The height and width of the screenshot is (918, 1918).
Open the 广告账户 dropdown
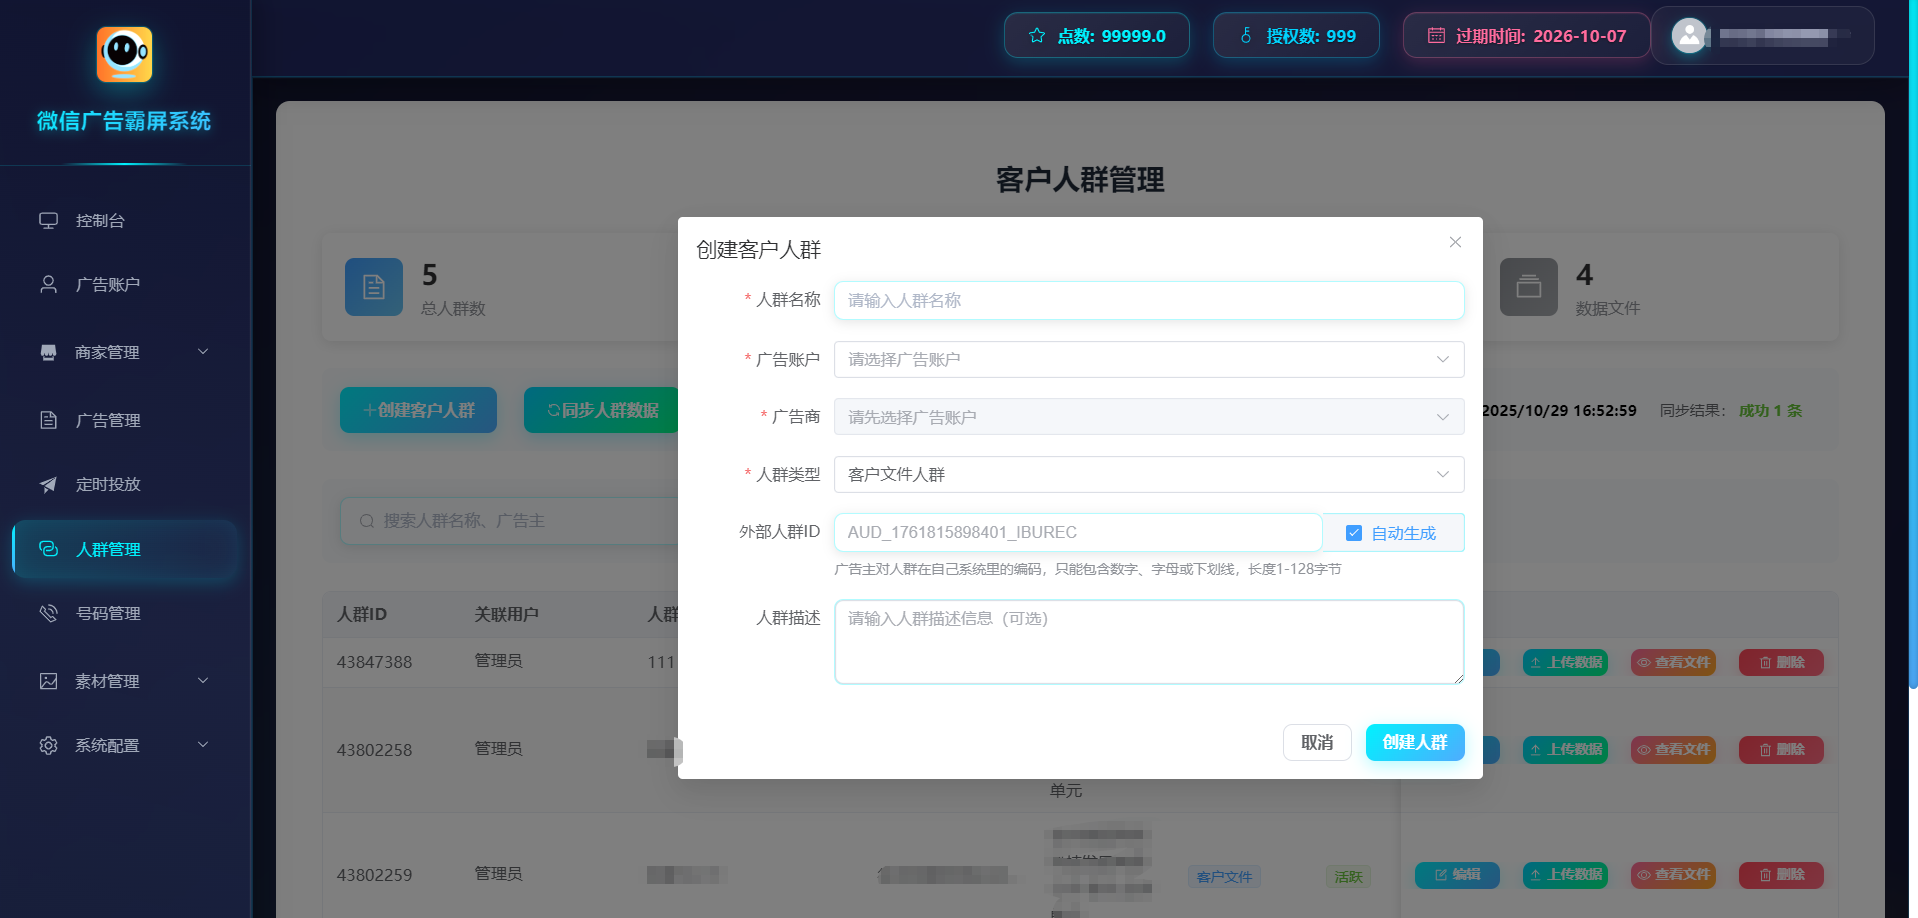[1148, 360]
